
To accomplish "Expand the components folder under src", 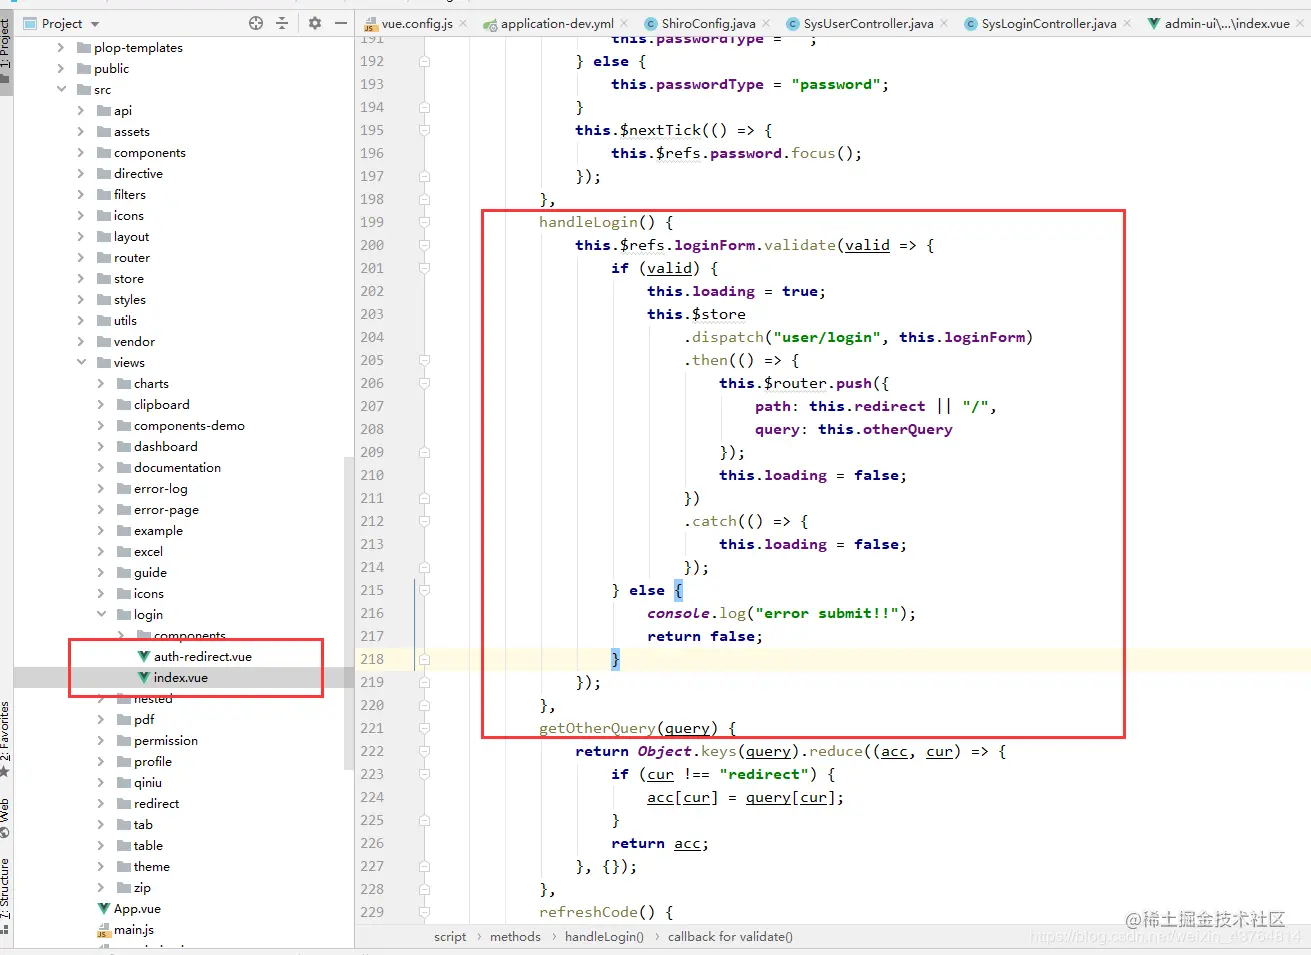I will (x=81, y=152).
